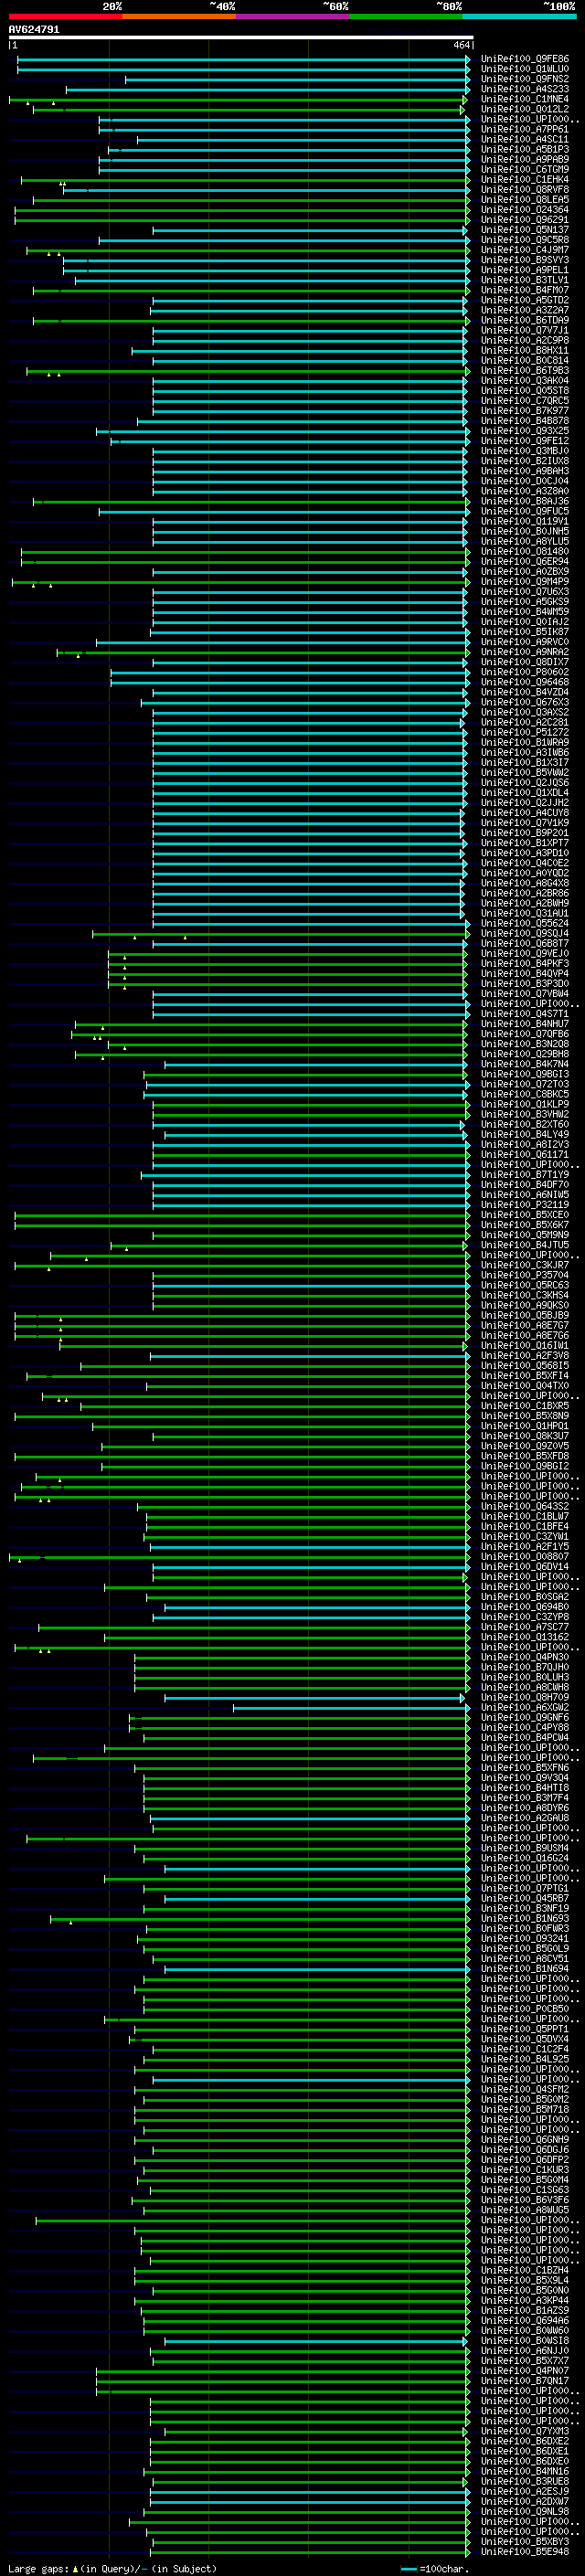This screenshot has width=585, height=2576.
Task: Click UniRef100_C4J9M7 label
Action: (x=524, y=250)
